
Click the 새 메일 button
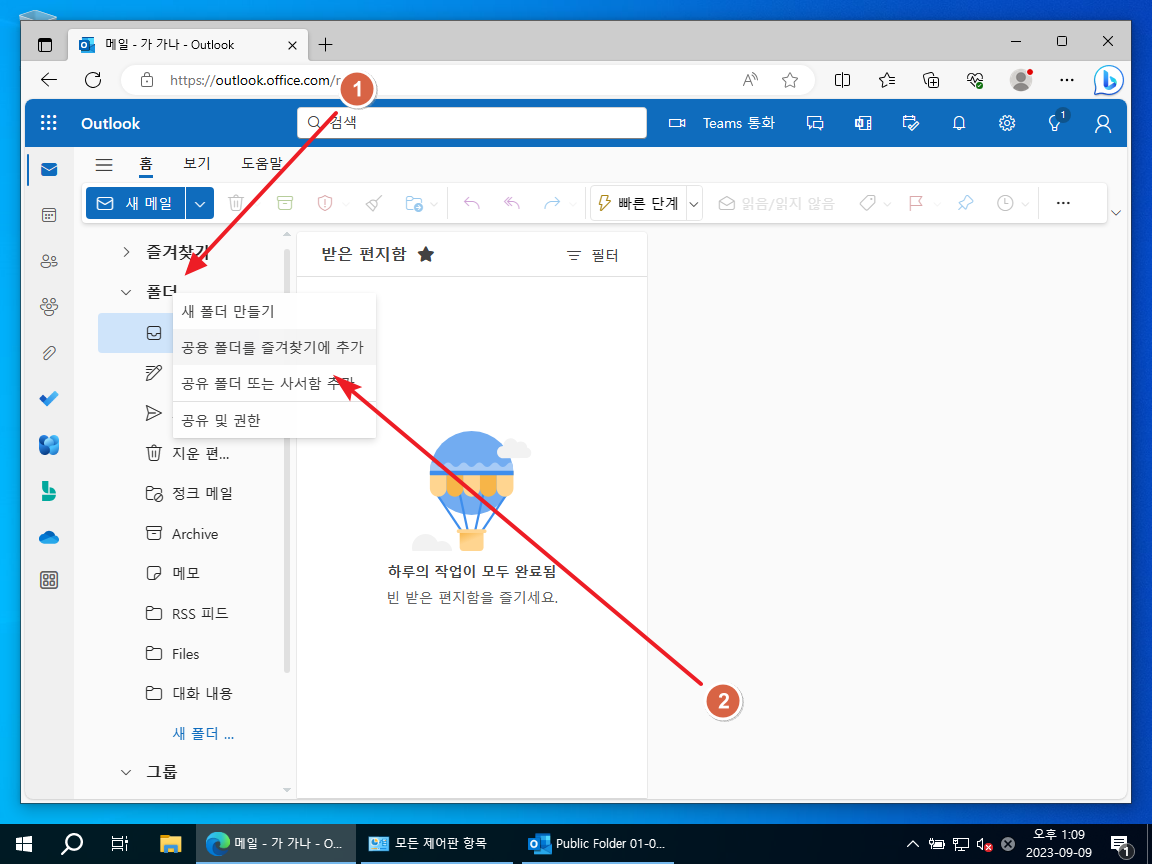pyautogui.click(x=135, y=203)
